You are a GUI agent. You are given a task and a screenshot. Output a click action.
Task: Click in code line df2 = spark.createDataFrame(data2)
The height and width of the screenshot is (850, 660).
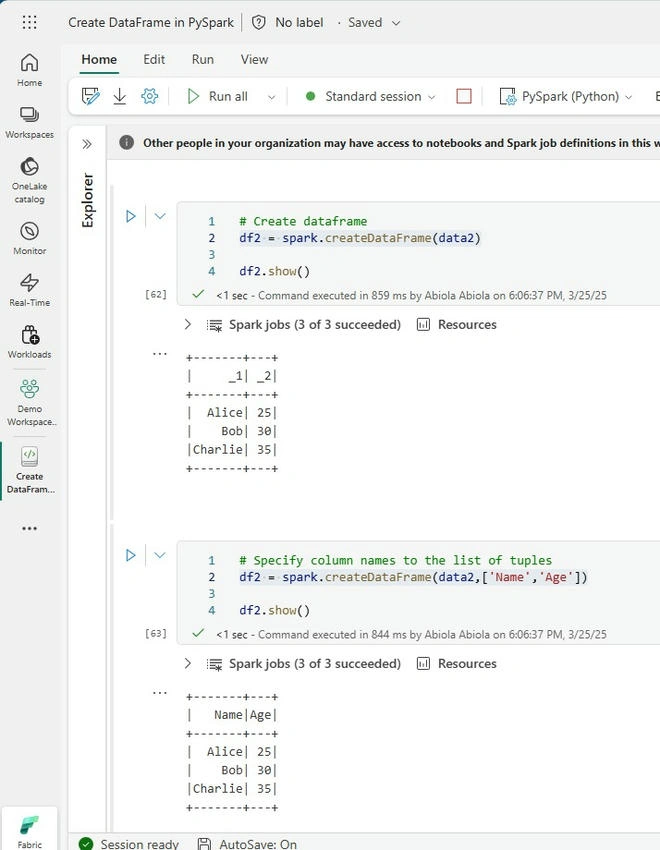tap(360, 238)
